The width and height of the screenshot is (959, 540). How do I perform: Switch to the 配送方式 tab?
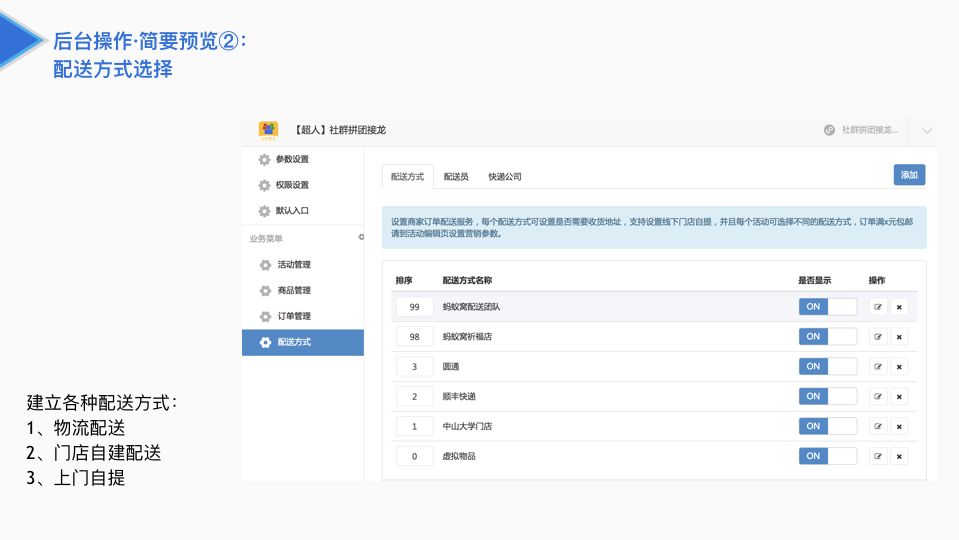pyautogui.click(x=407, y=177)
